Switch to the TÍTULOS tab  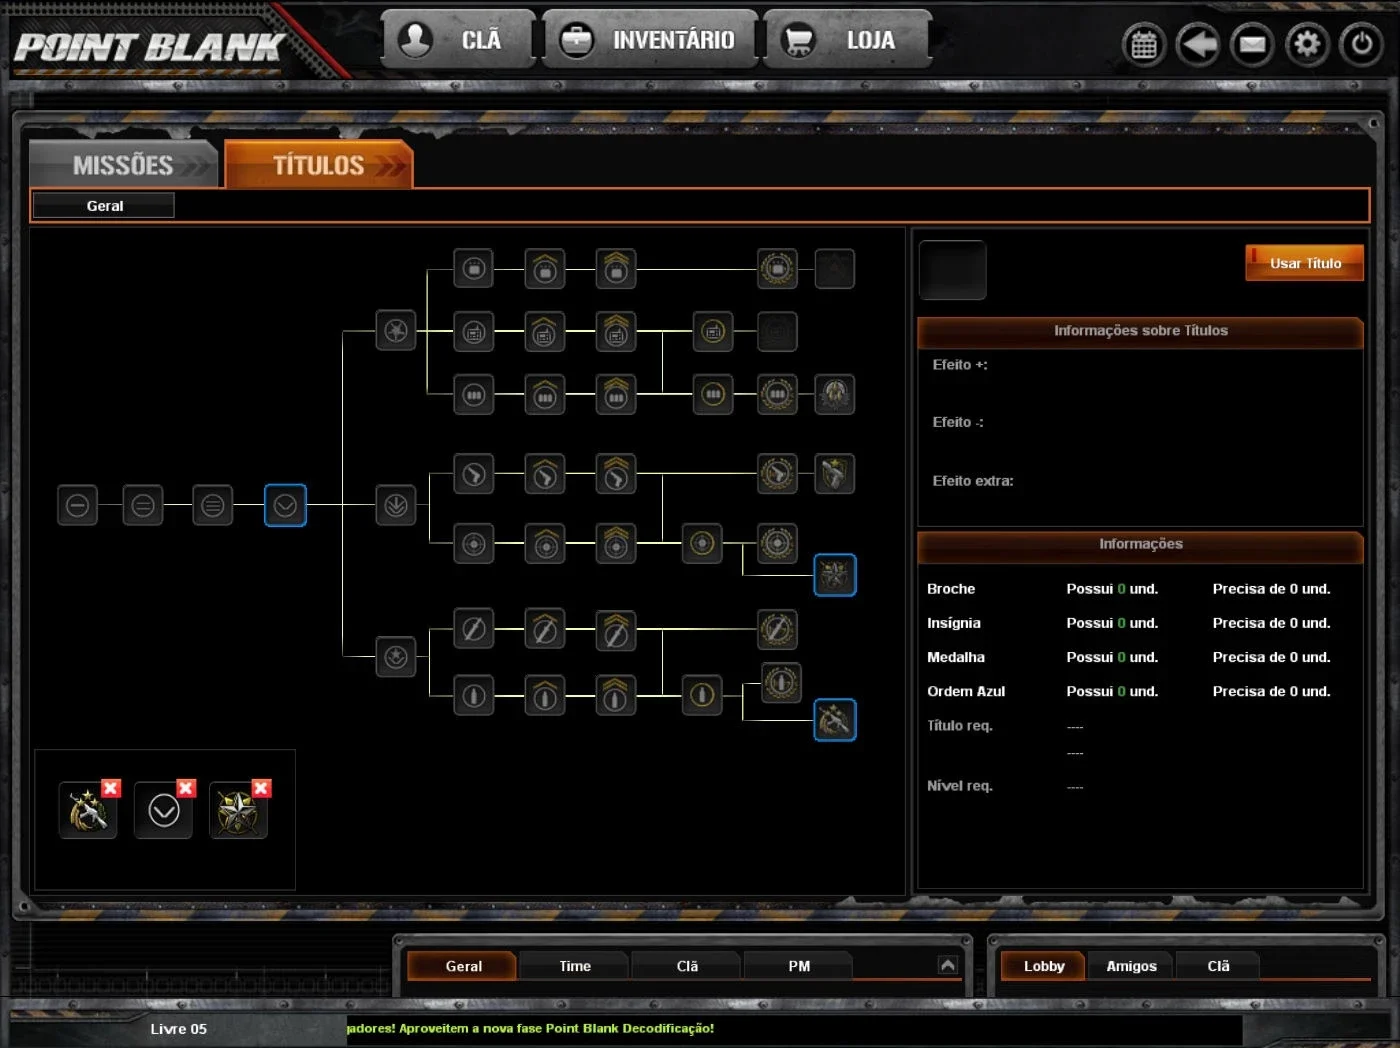tap(318, 164)
